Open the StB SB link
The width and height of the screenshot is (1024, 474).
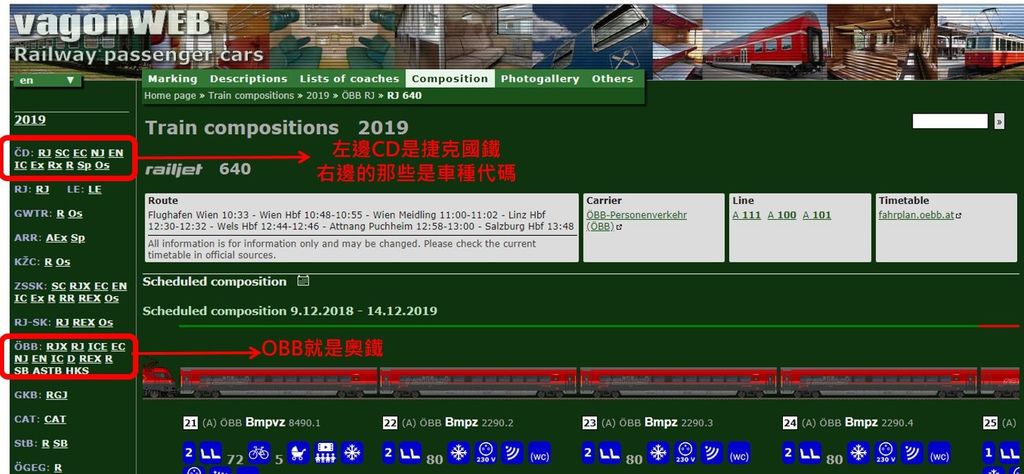60,443
